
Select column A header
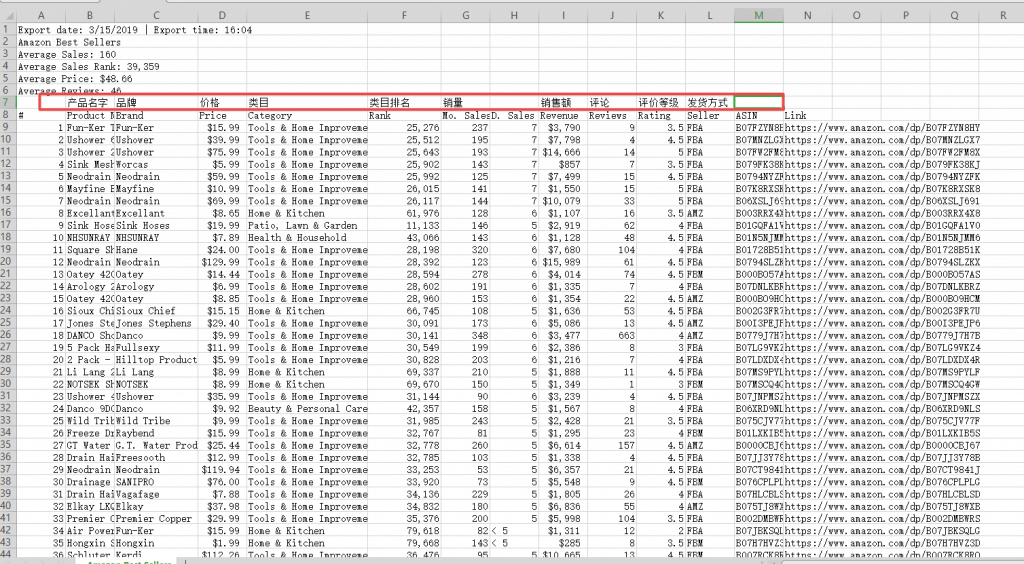point(40,15)
